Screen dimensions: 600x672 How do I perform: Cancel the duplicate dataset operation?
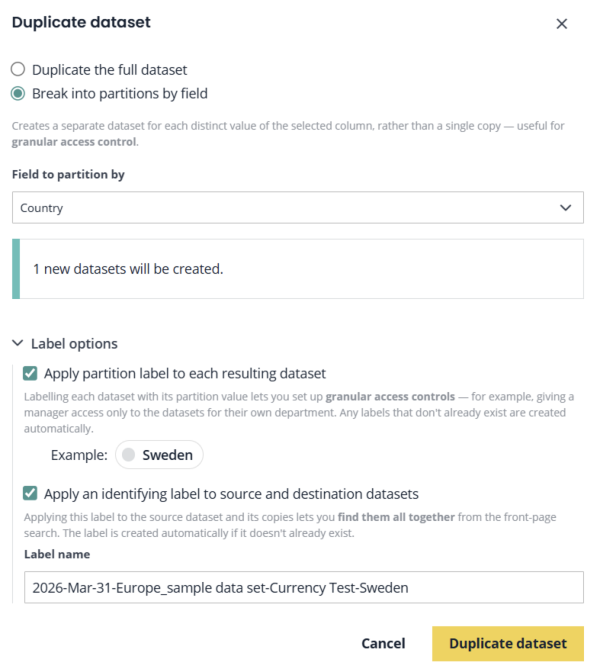(383, 643)
